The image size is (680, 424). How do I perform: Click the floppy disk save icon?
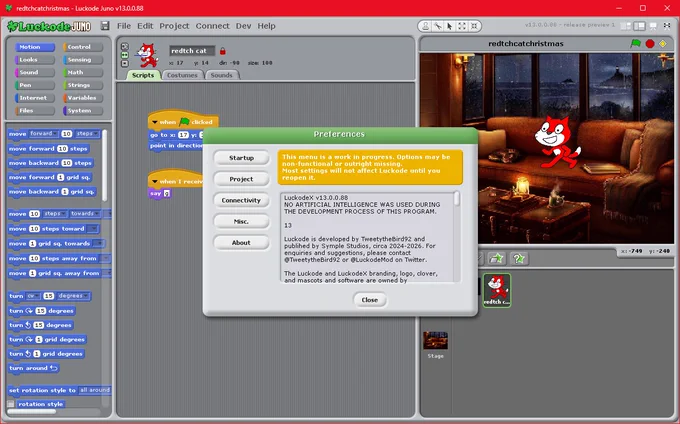coord(105,26)
